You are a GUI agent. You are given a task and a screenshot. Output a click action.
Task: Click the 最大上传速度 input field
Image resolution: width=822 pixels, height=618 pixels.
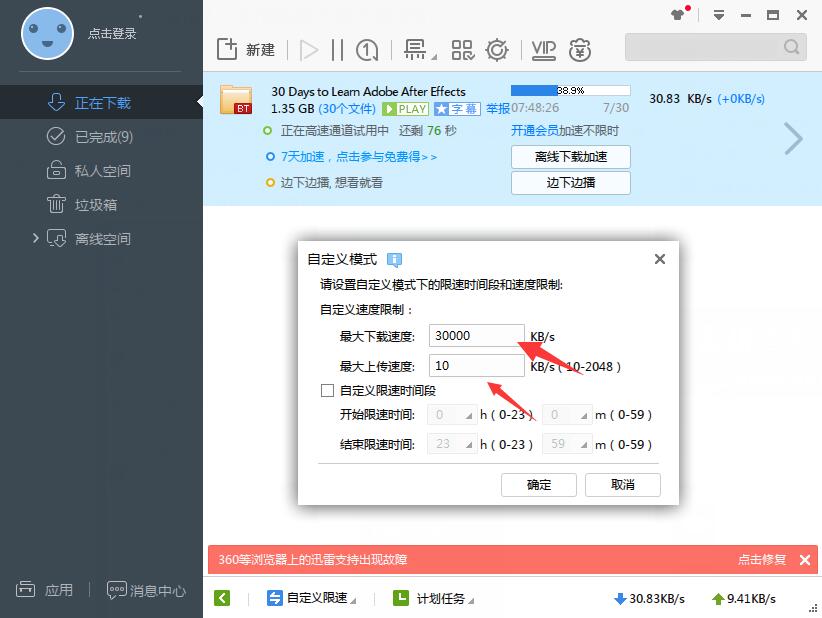pyautogui.click(x=477, y=365)
